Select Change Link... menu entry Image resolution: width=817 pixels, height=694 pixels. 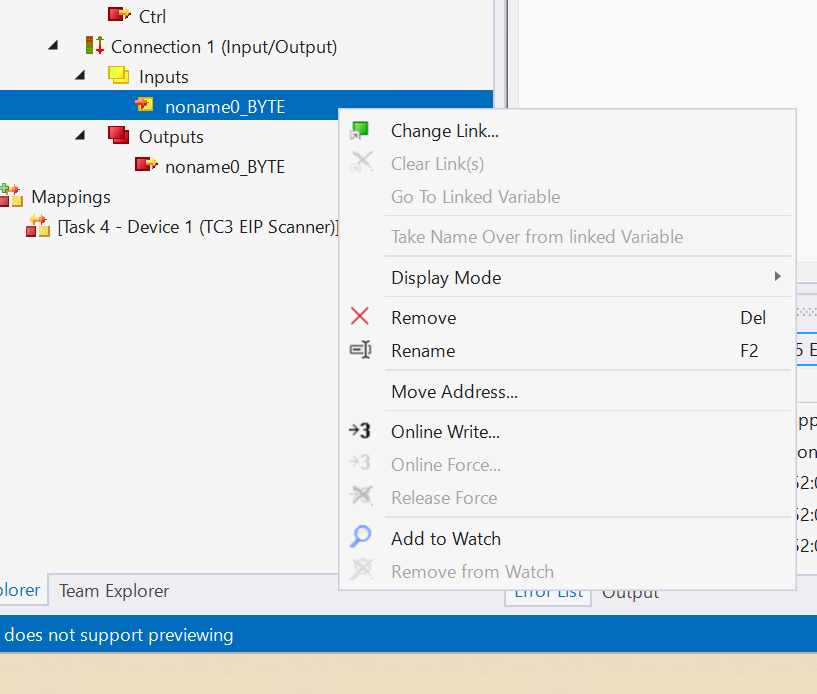[444, 131]
